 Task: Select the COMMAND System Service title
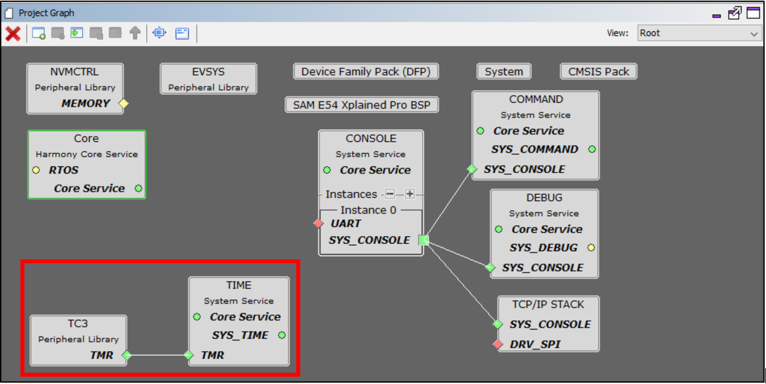point(536,99)
